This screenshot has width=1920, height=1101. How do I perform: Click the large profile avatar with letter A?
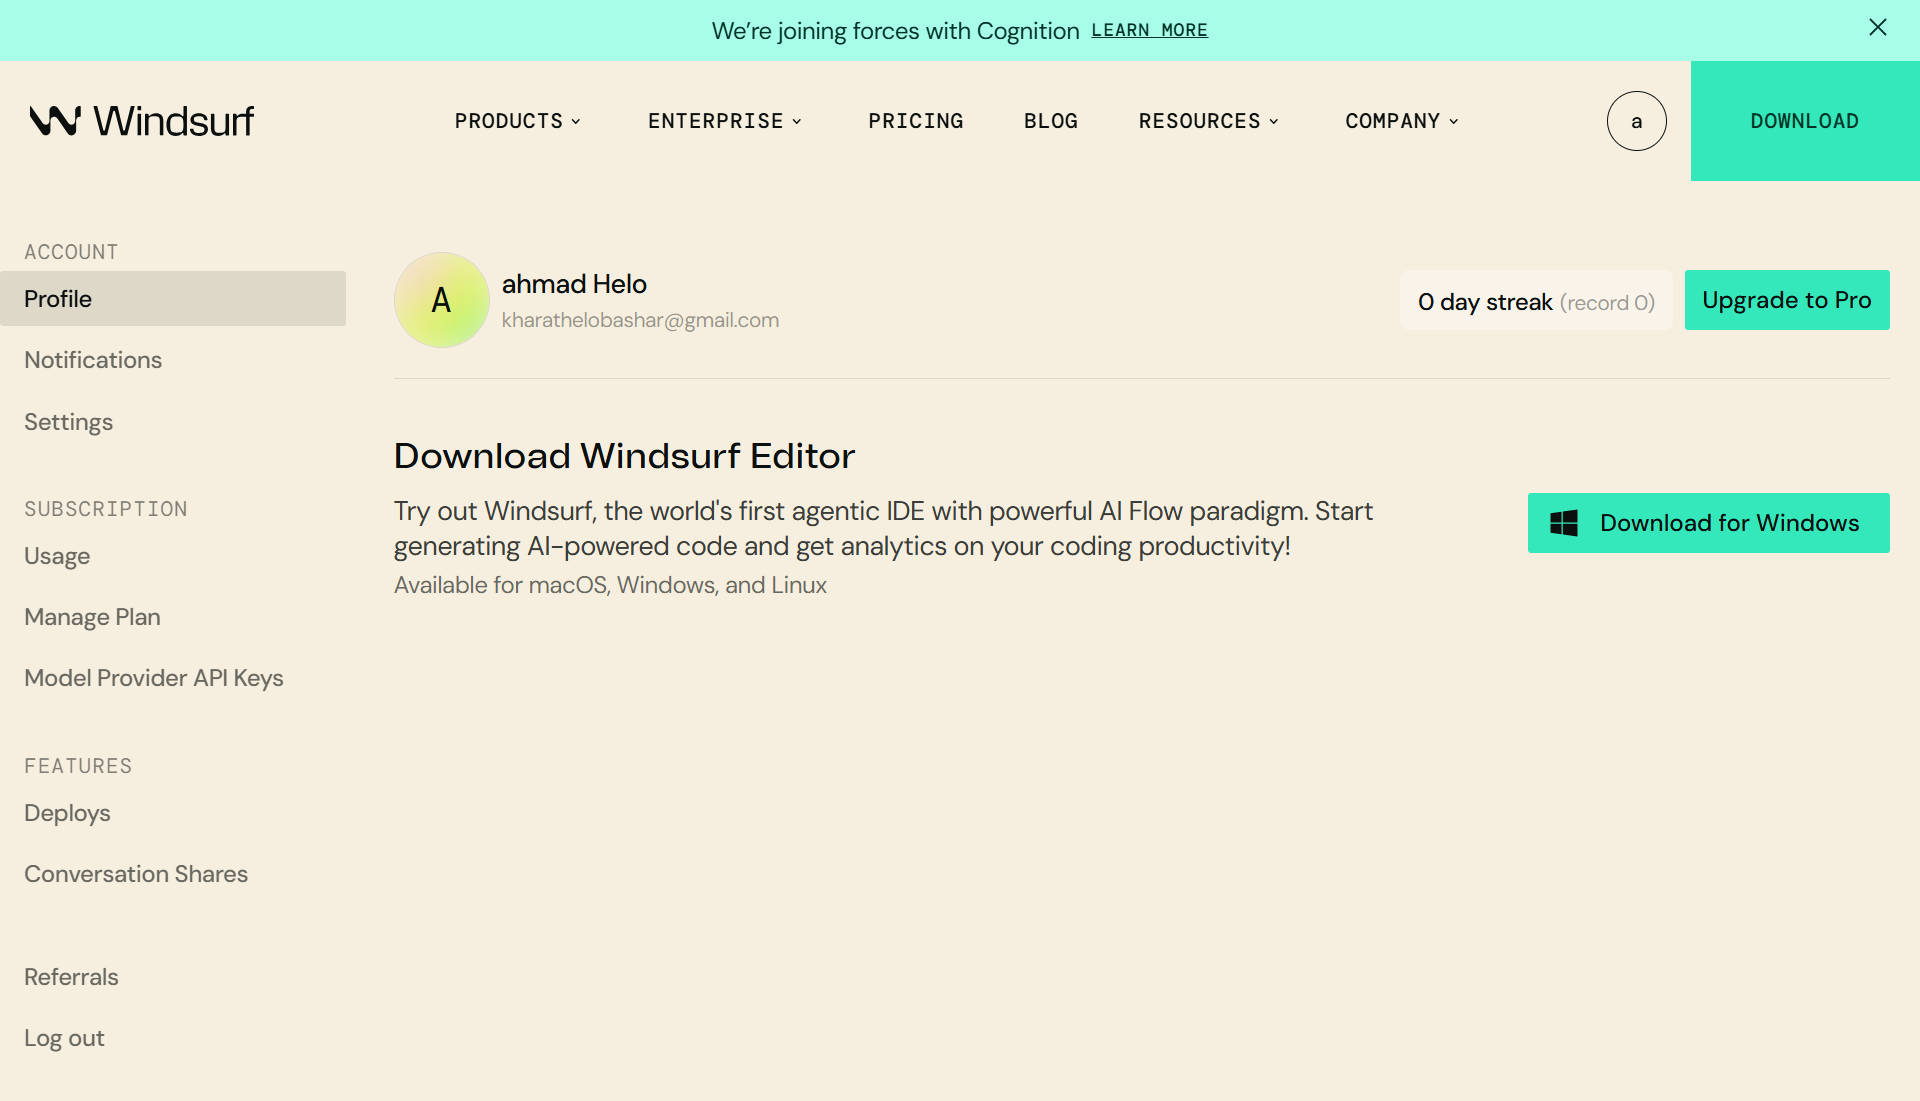point(441,300)
